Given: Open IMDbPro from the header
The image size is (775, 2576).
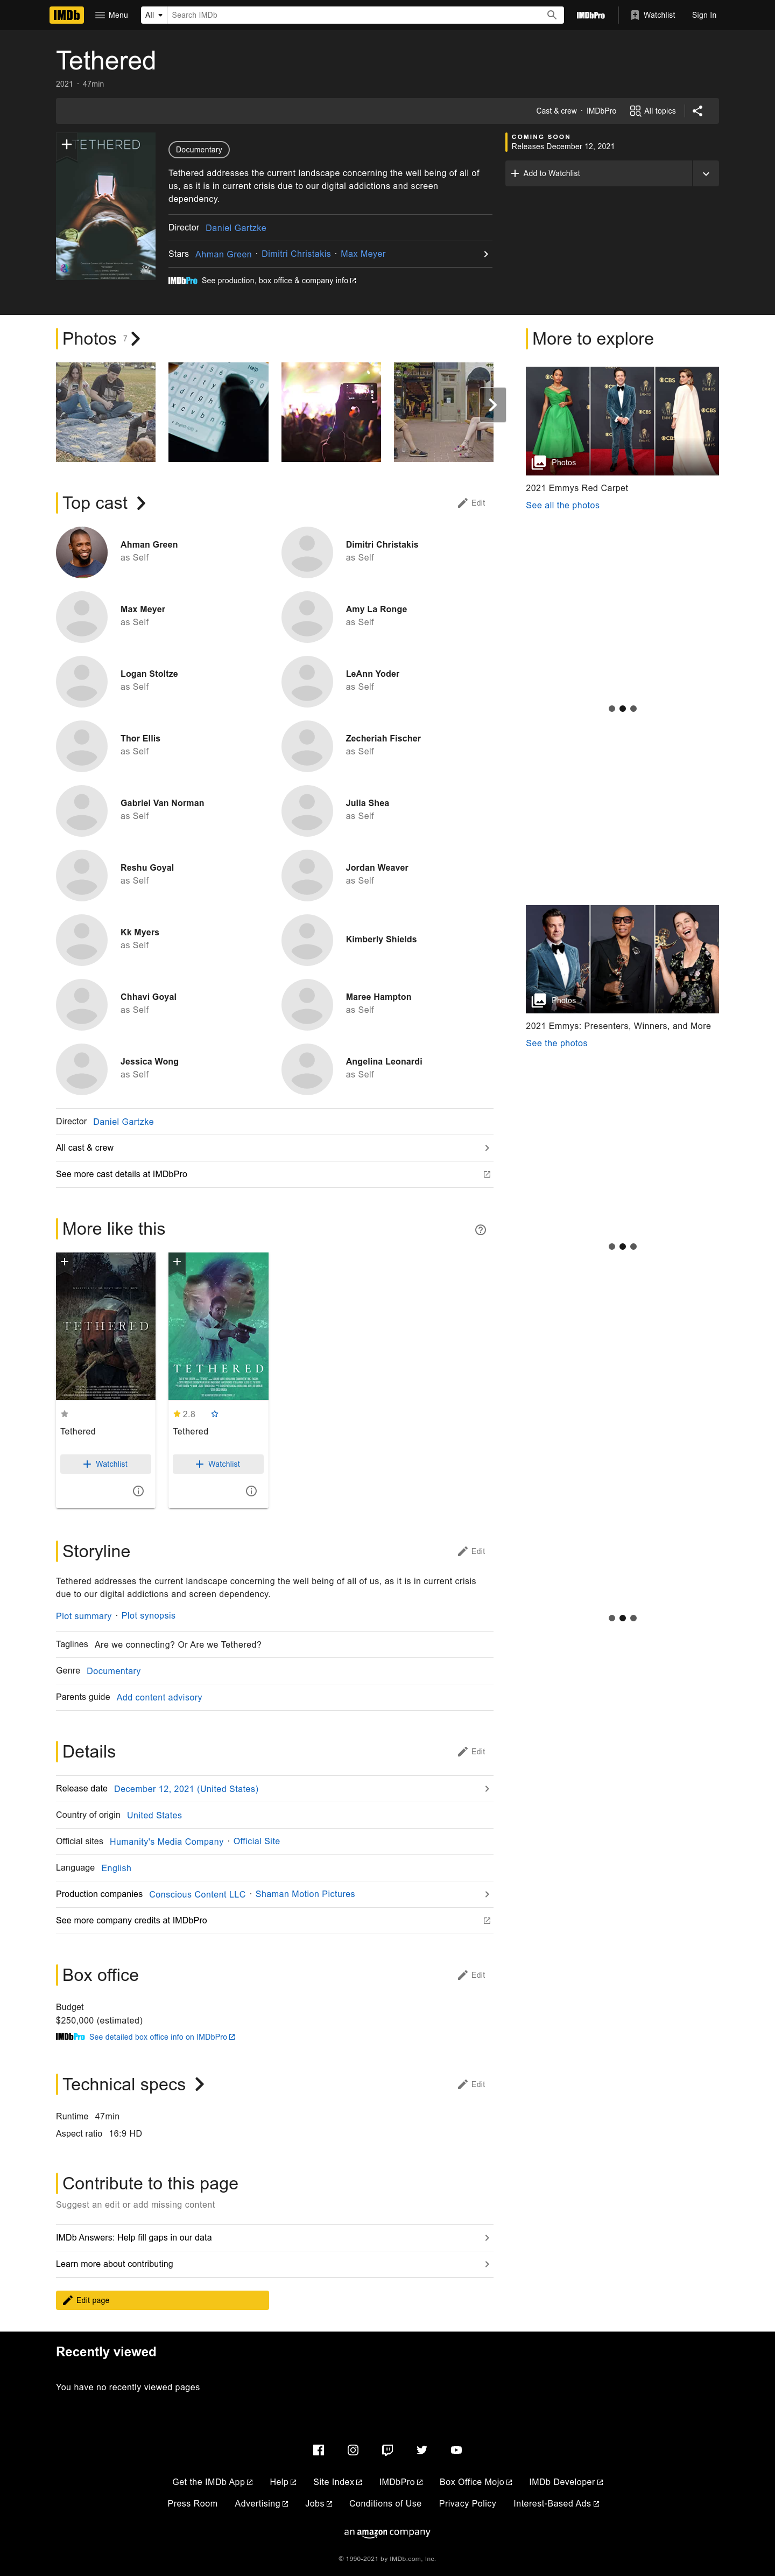Looking at the screenshot, I should [590, 15].
